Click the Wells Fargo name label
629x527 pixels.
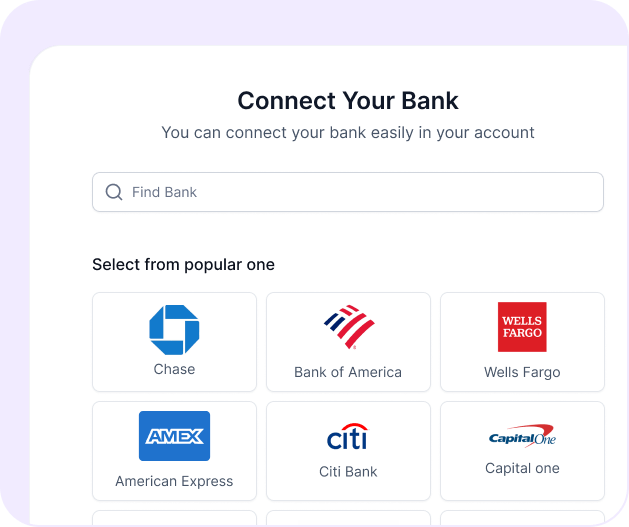click(x=522, y=372)
